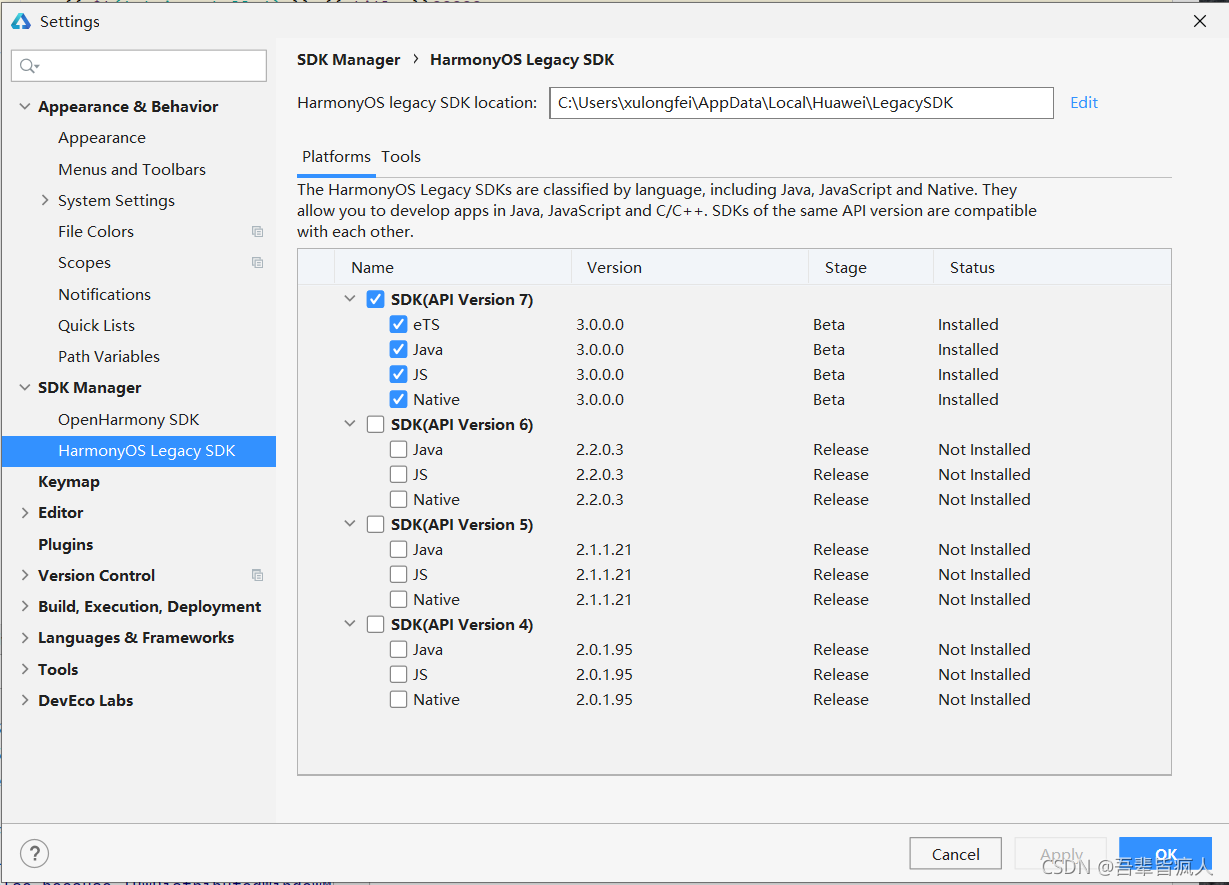Click the Status column header
This screenshot has height=885, width=1229.
tap(1053, 268)
